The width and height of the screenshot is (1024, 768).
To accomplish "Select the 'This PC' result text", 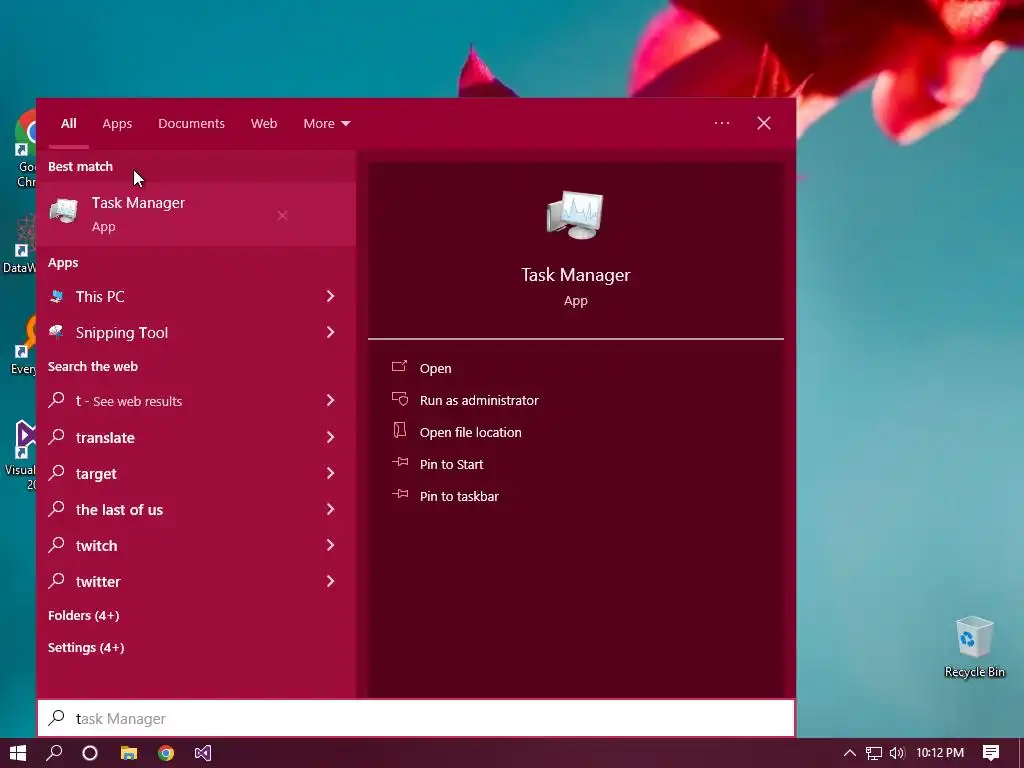I will [x=100, y=296].
